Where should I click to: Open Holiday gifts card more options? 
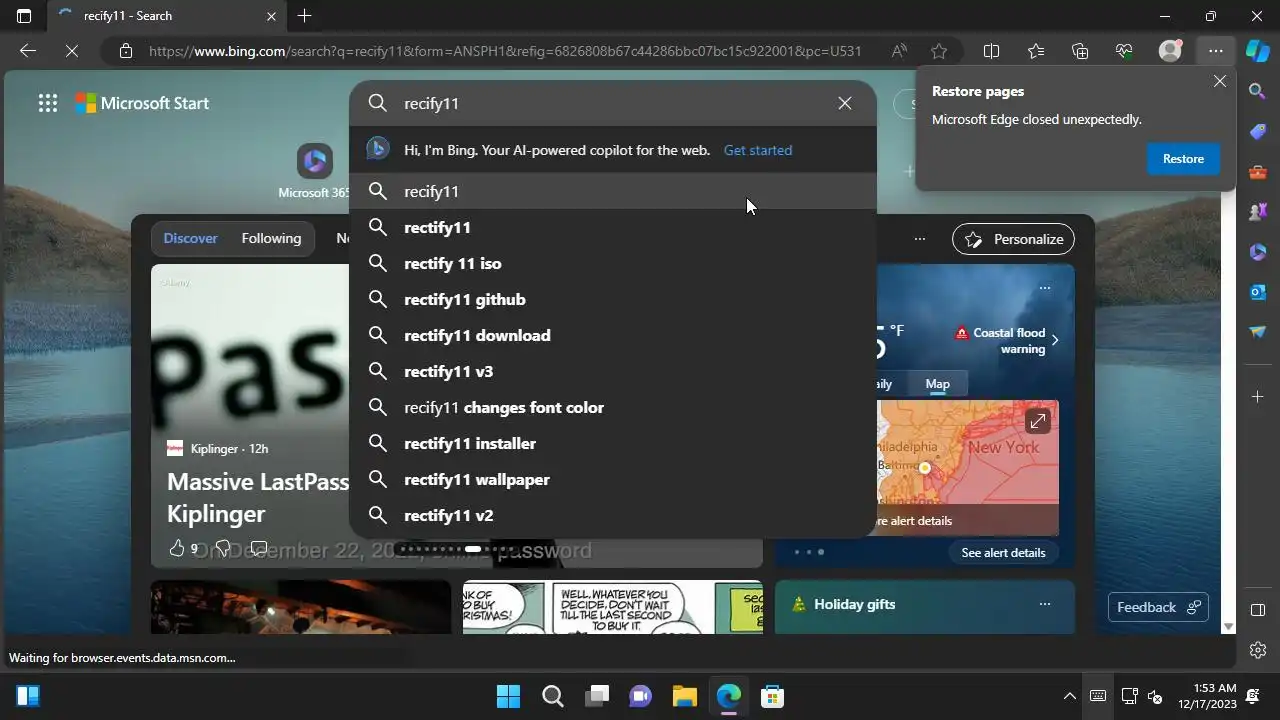pos(1045,604)
